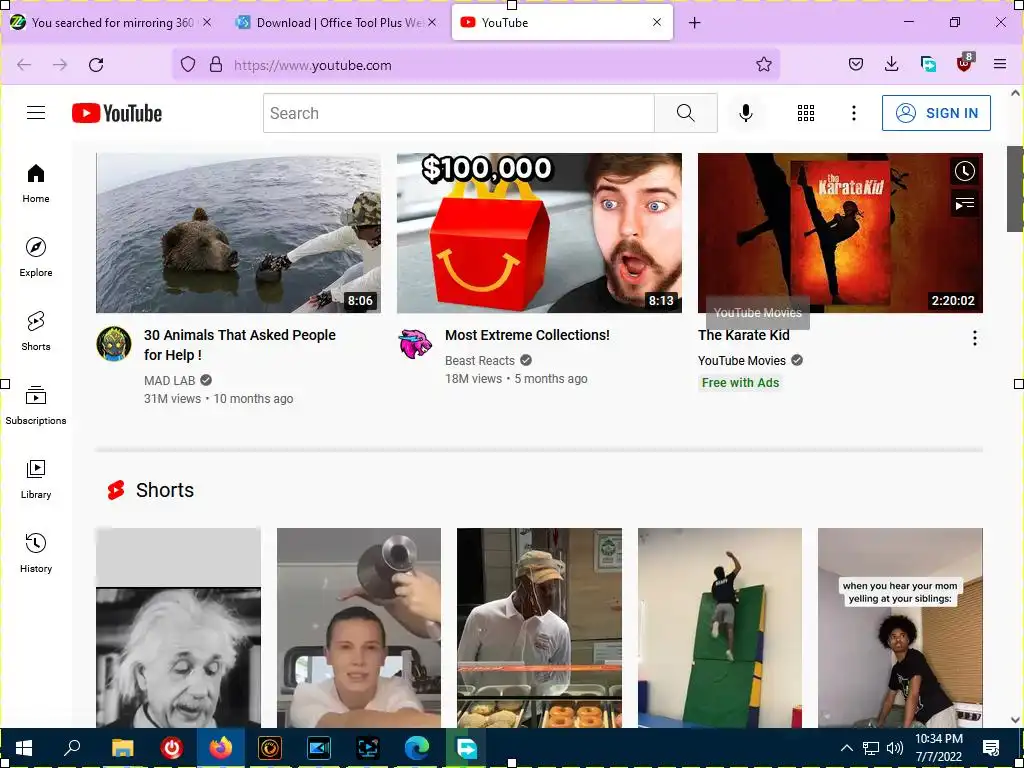Open Windows Start menu
The width and height of the screenshot is (1024, 768).
point(24,748)
